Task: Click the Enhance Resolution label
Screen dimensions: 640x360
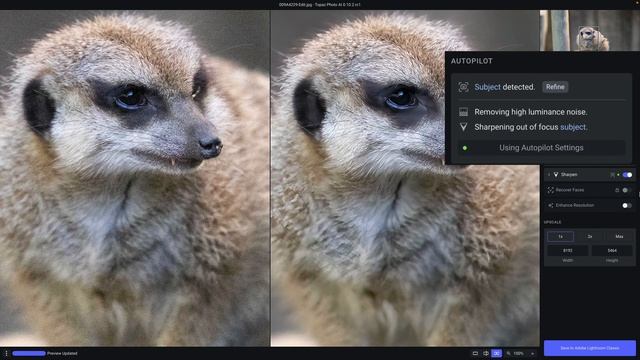Action: pos(575,205)
